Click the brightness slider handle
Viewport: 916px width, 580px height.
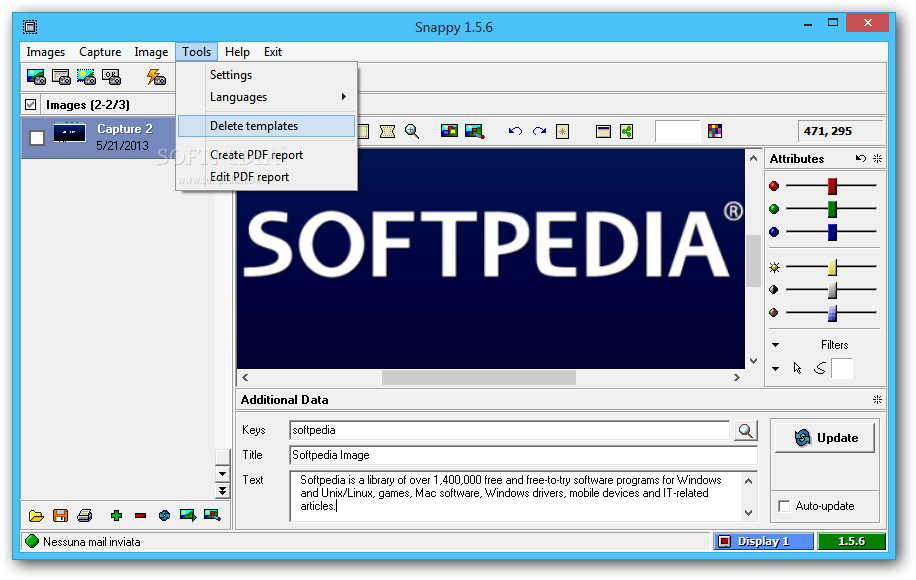(832, 268)
